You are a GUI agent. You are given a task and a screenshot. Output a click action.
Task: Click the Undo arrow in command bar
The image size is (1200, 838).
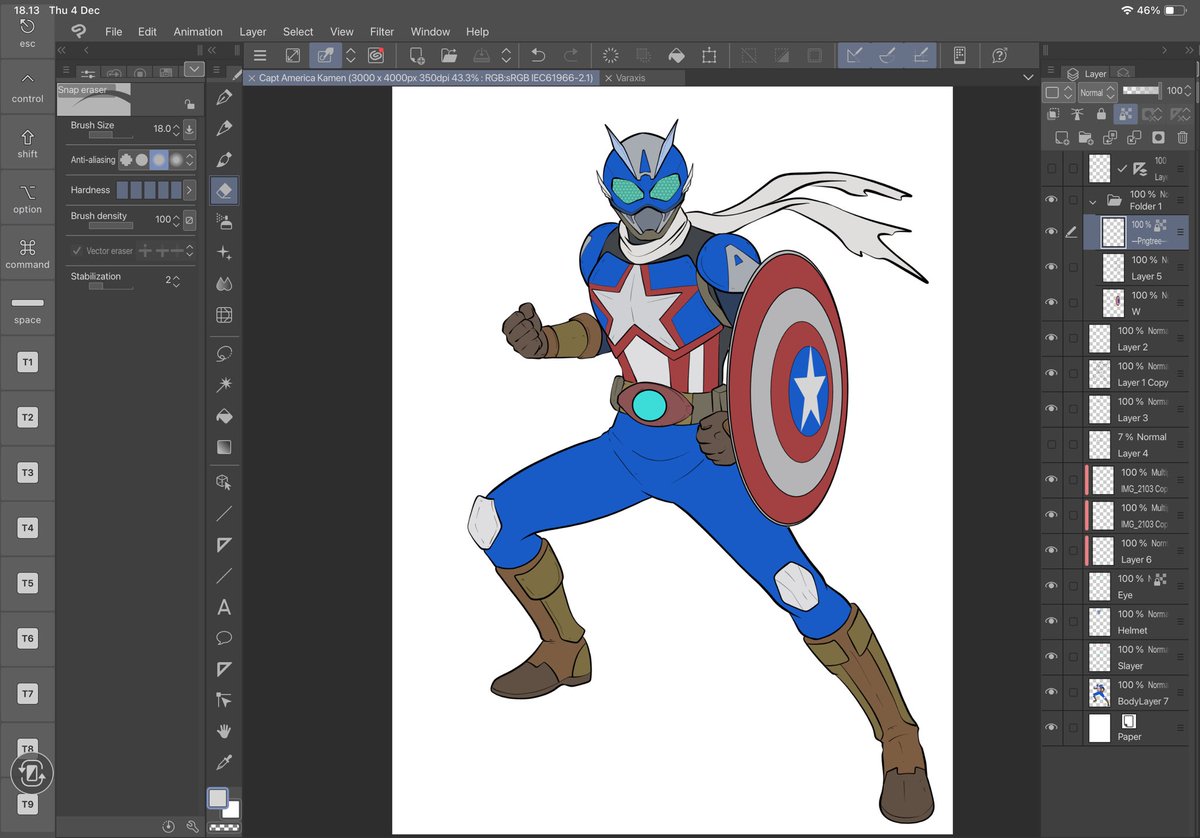coord(538,56)
